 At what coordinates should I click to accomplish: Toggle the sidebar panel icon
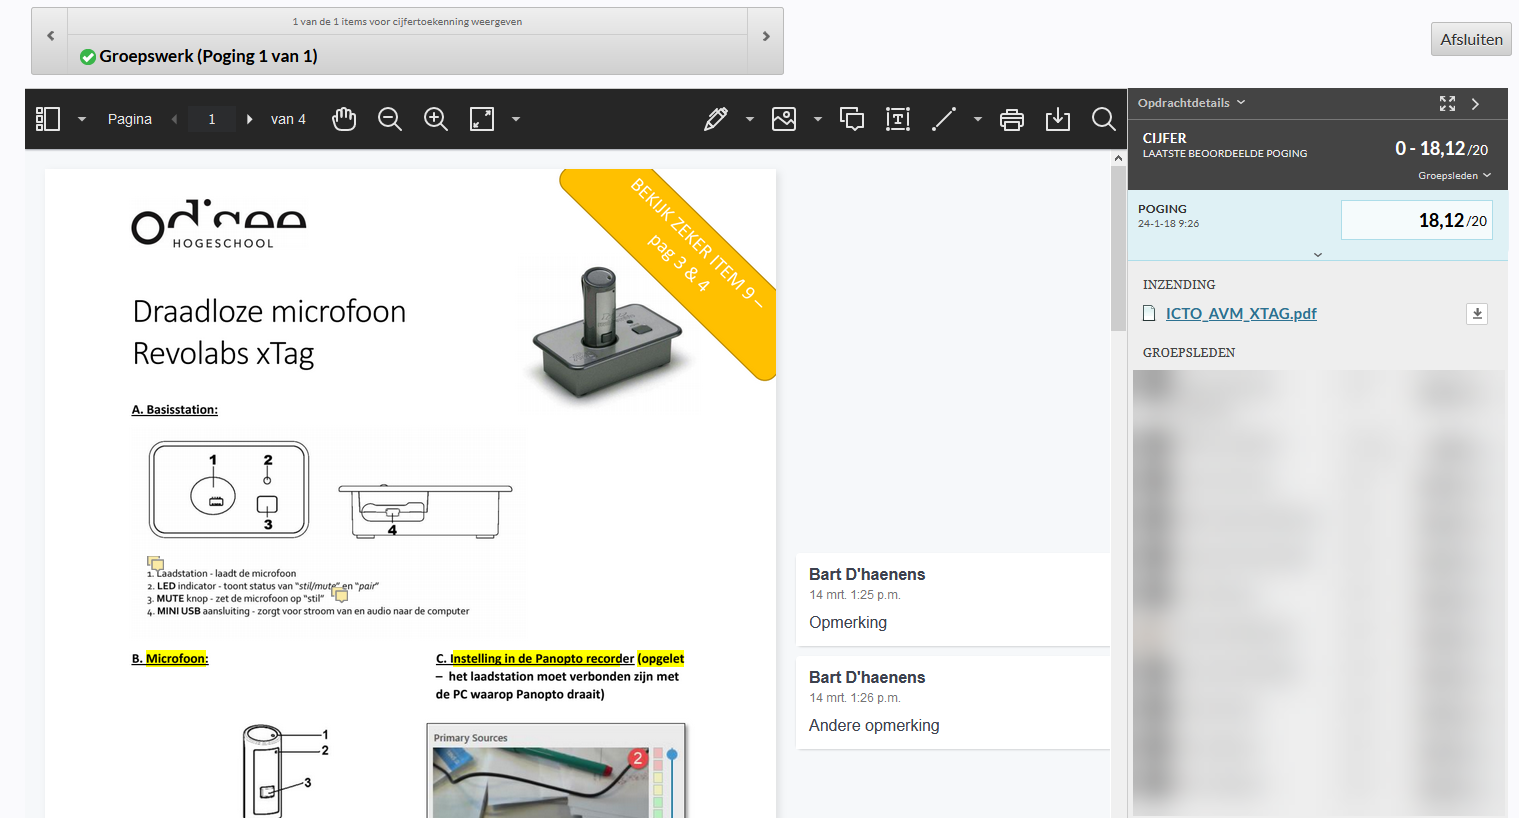[48, 119]
